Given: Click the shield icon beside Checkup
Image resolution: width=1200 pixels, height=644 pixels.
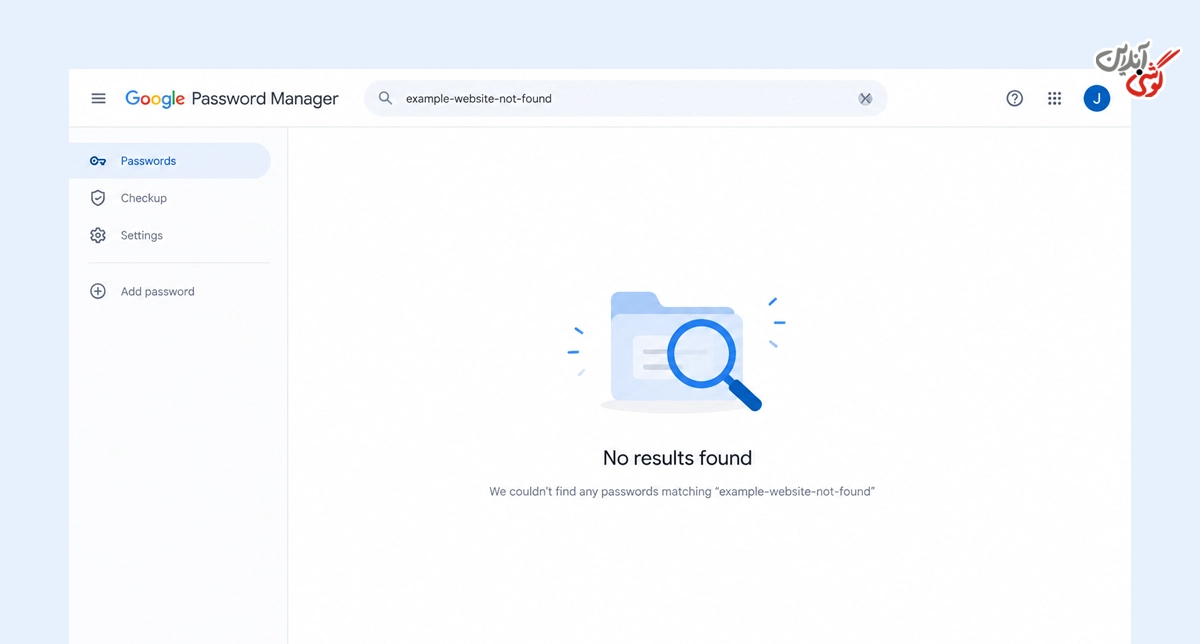Looking at the screenshot, I should (98, 198).
